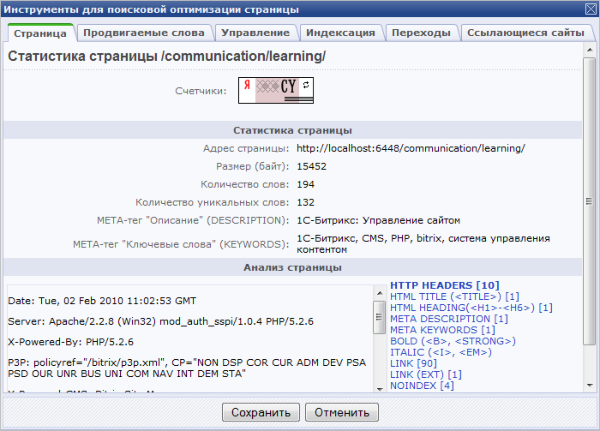
Task: Click the МЕТА-тег "Ключевые слова" (KEYWORDS) label
Action: pos(181,244)
